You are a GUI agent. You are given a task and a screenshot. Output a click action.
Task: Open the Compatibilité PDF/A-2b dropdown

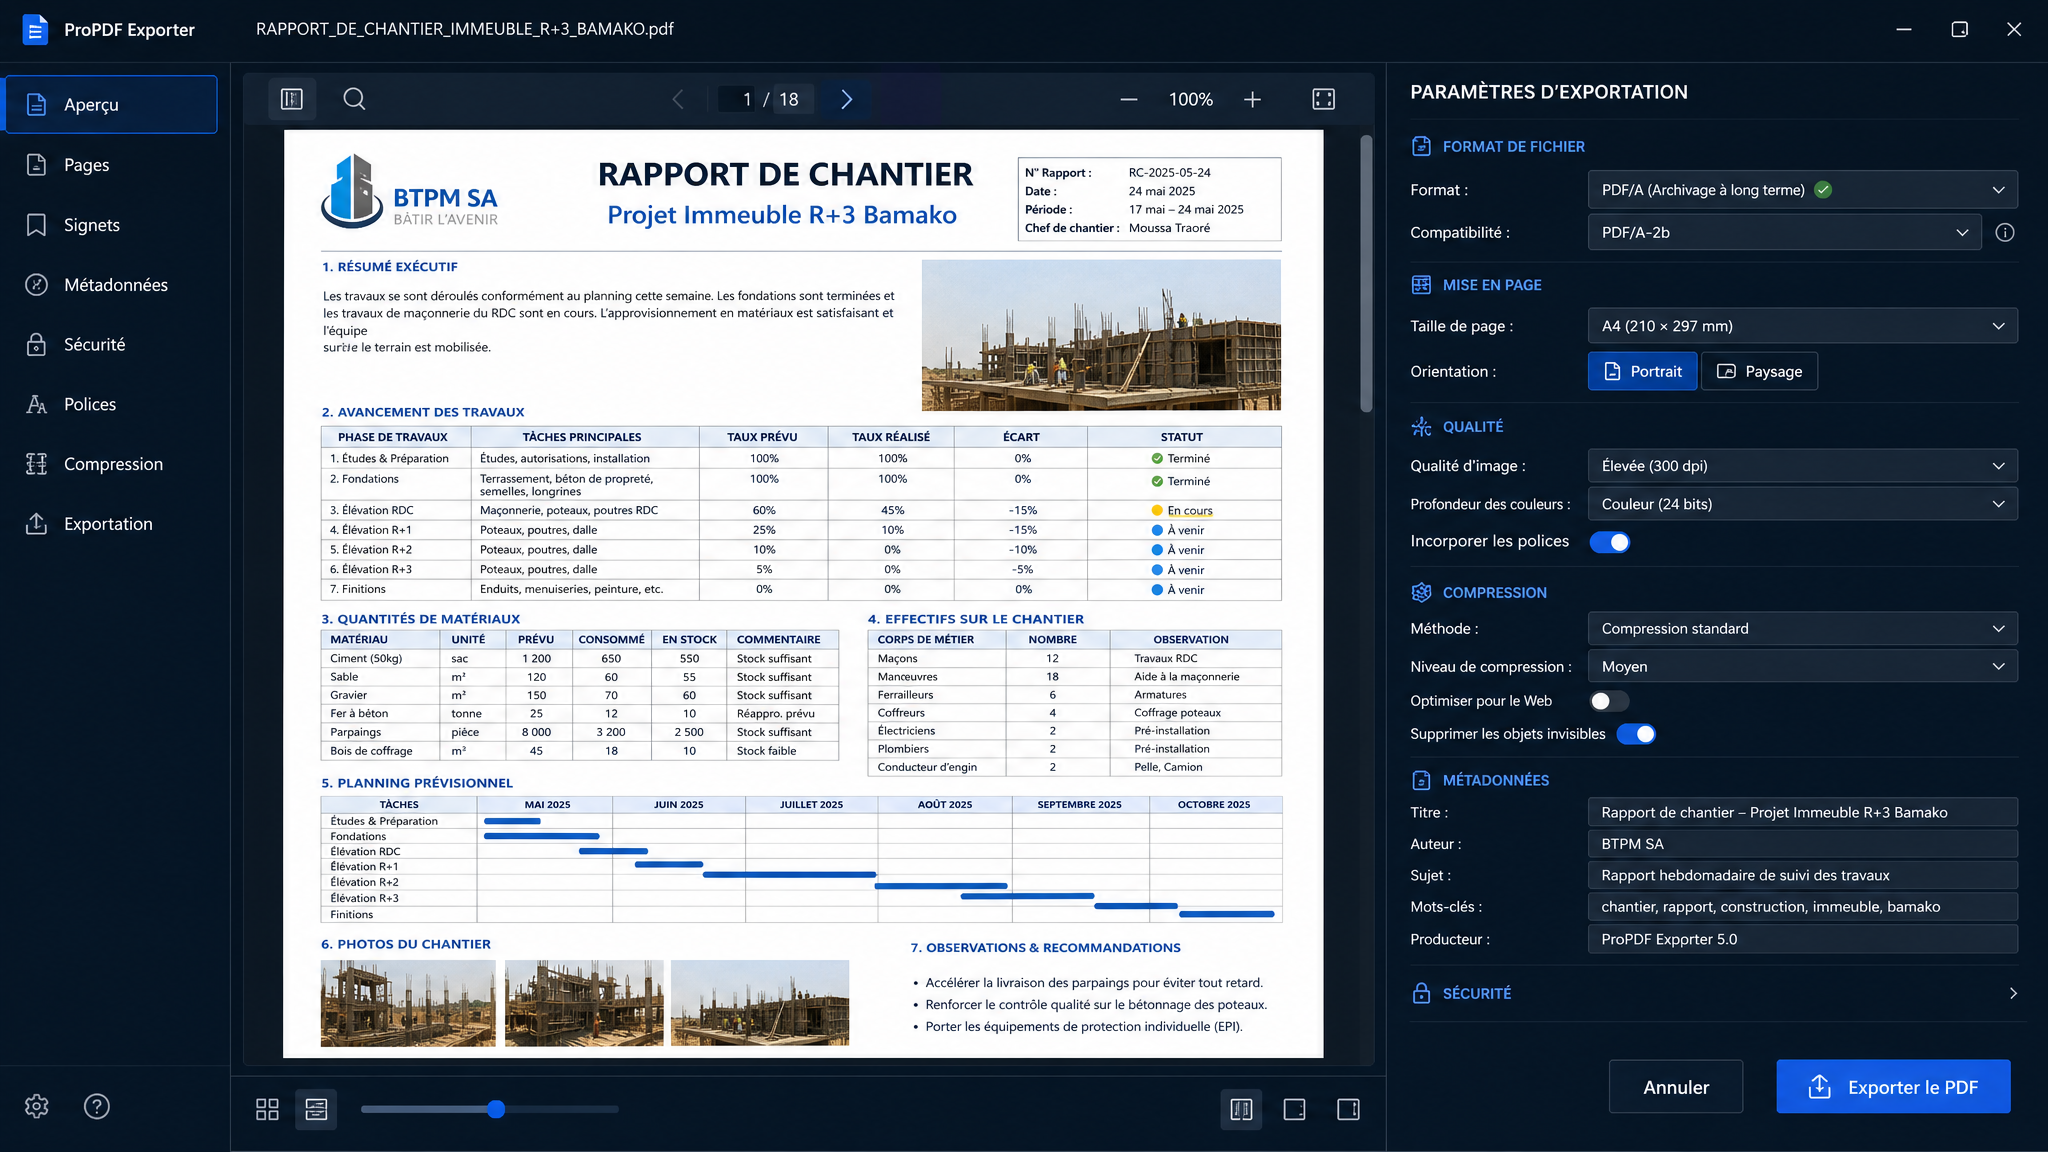coord(1784,232)
